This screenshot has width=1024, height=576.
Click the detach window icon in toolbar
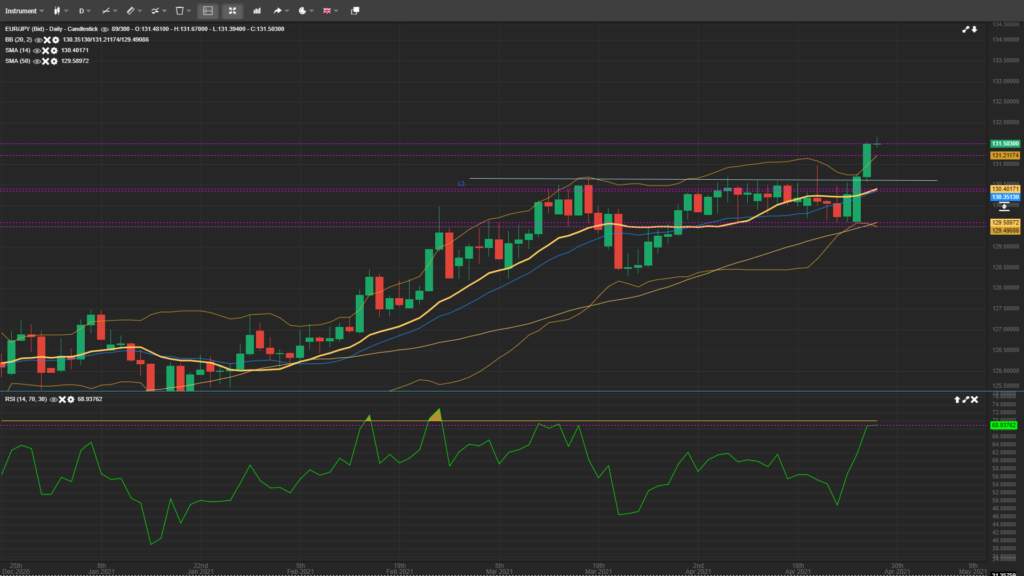[355, 10]
